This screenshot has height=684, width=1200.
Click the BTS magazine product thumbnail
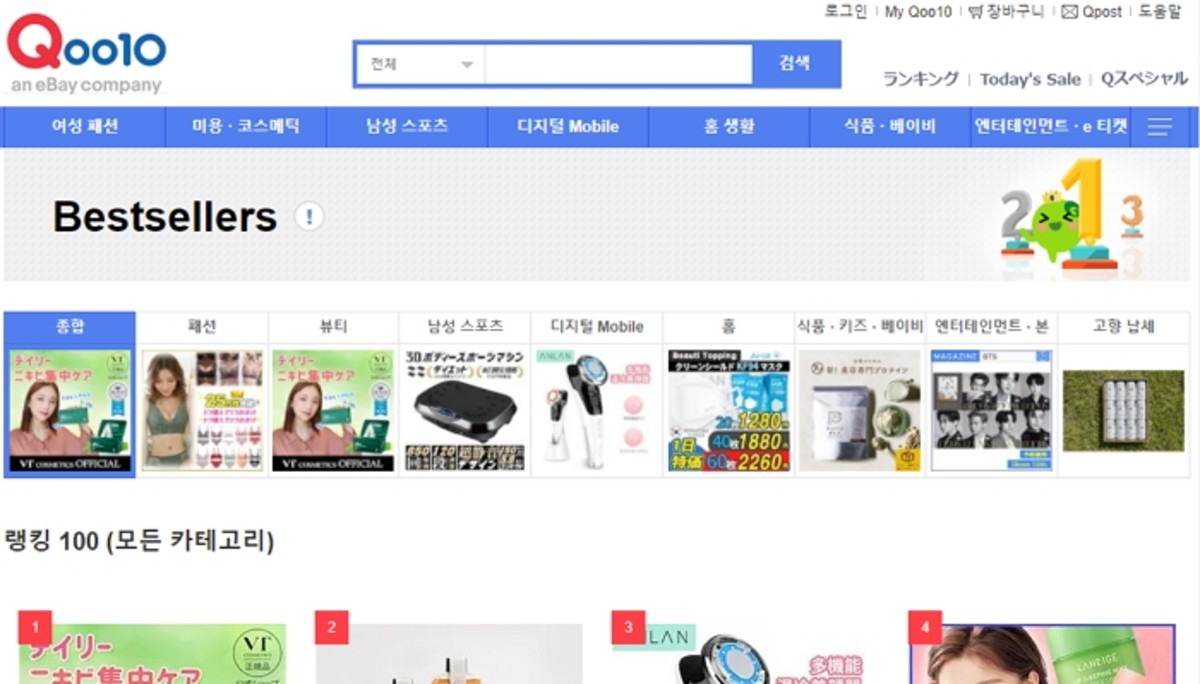pos(992,410)
